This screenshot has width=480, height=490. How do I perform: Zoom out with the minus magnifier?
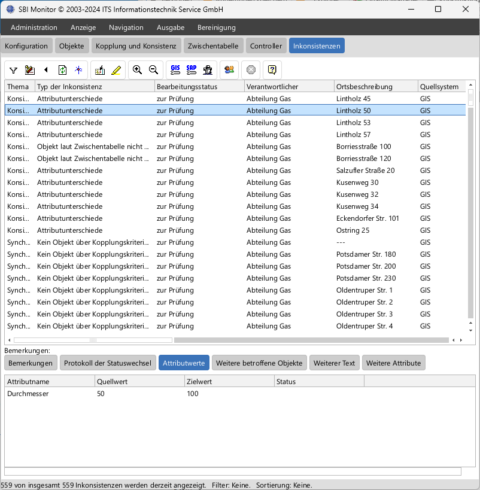[x=153, y=70]
